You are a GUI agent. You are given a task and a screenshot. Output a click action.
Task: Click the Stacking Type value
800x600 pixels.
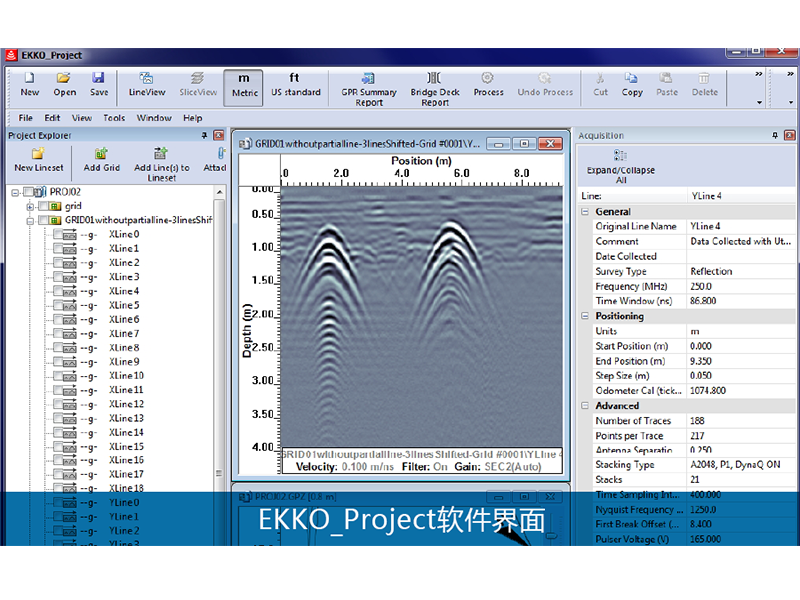coord(735,465)
